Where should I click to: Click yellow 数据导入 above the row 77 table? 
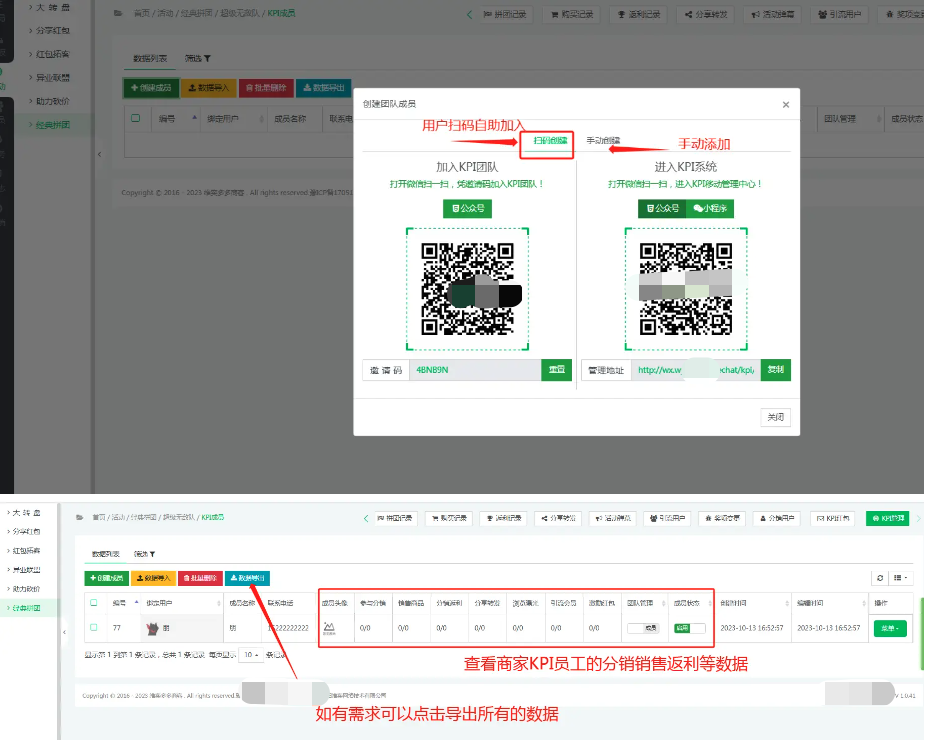(x=154, y=578)
